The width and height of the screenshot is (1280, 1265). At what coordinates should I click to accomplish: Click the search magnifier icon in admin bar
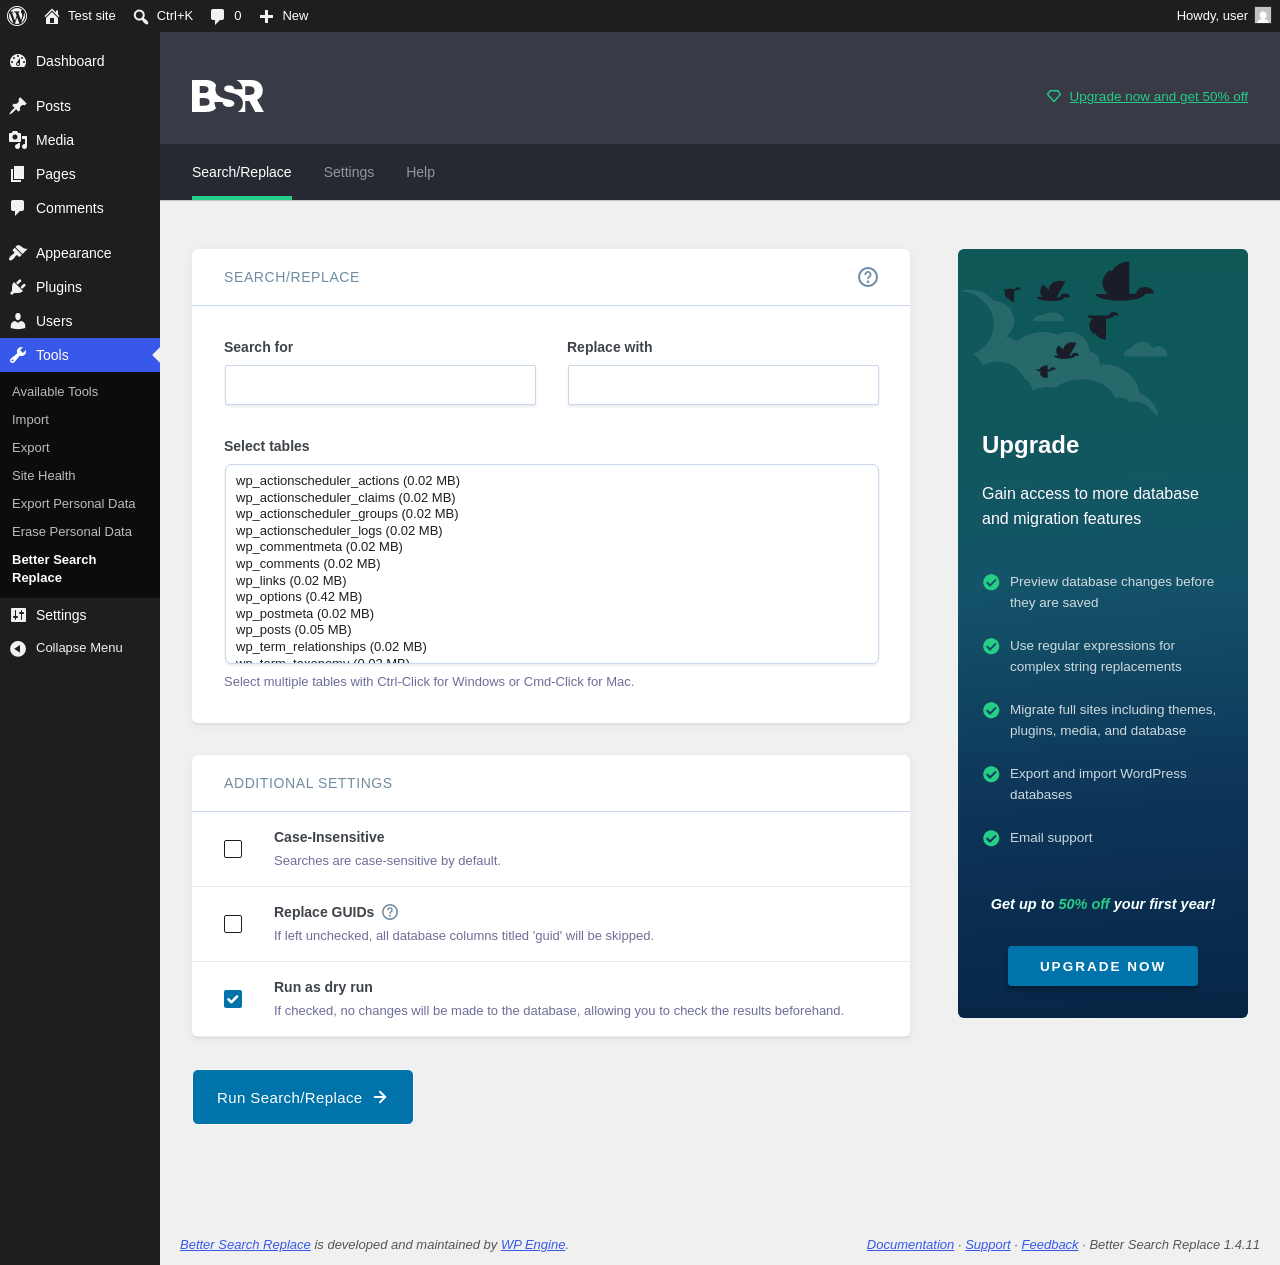click(x=141, y=16)
